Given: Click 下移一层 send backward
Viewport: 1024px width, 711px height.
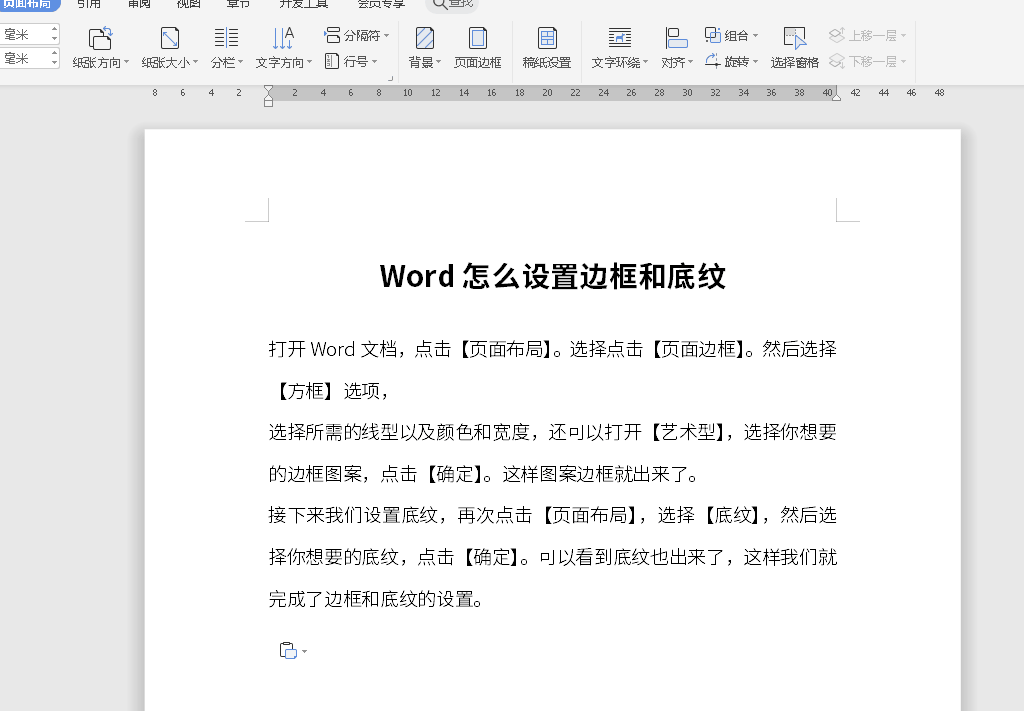Looking at the screenshot, I should tap(867, 61).
